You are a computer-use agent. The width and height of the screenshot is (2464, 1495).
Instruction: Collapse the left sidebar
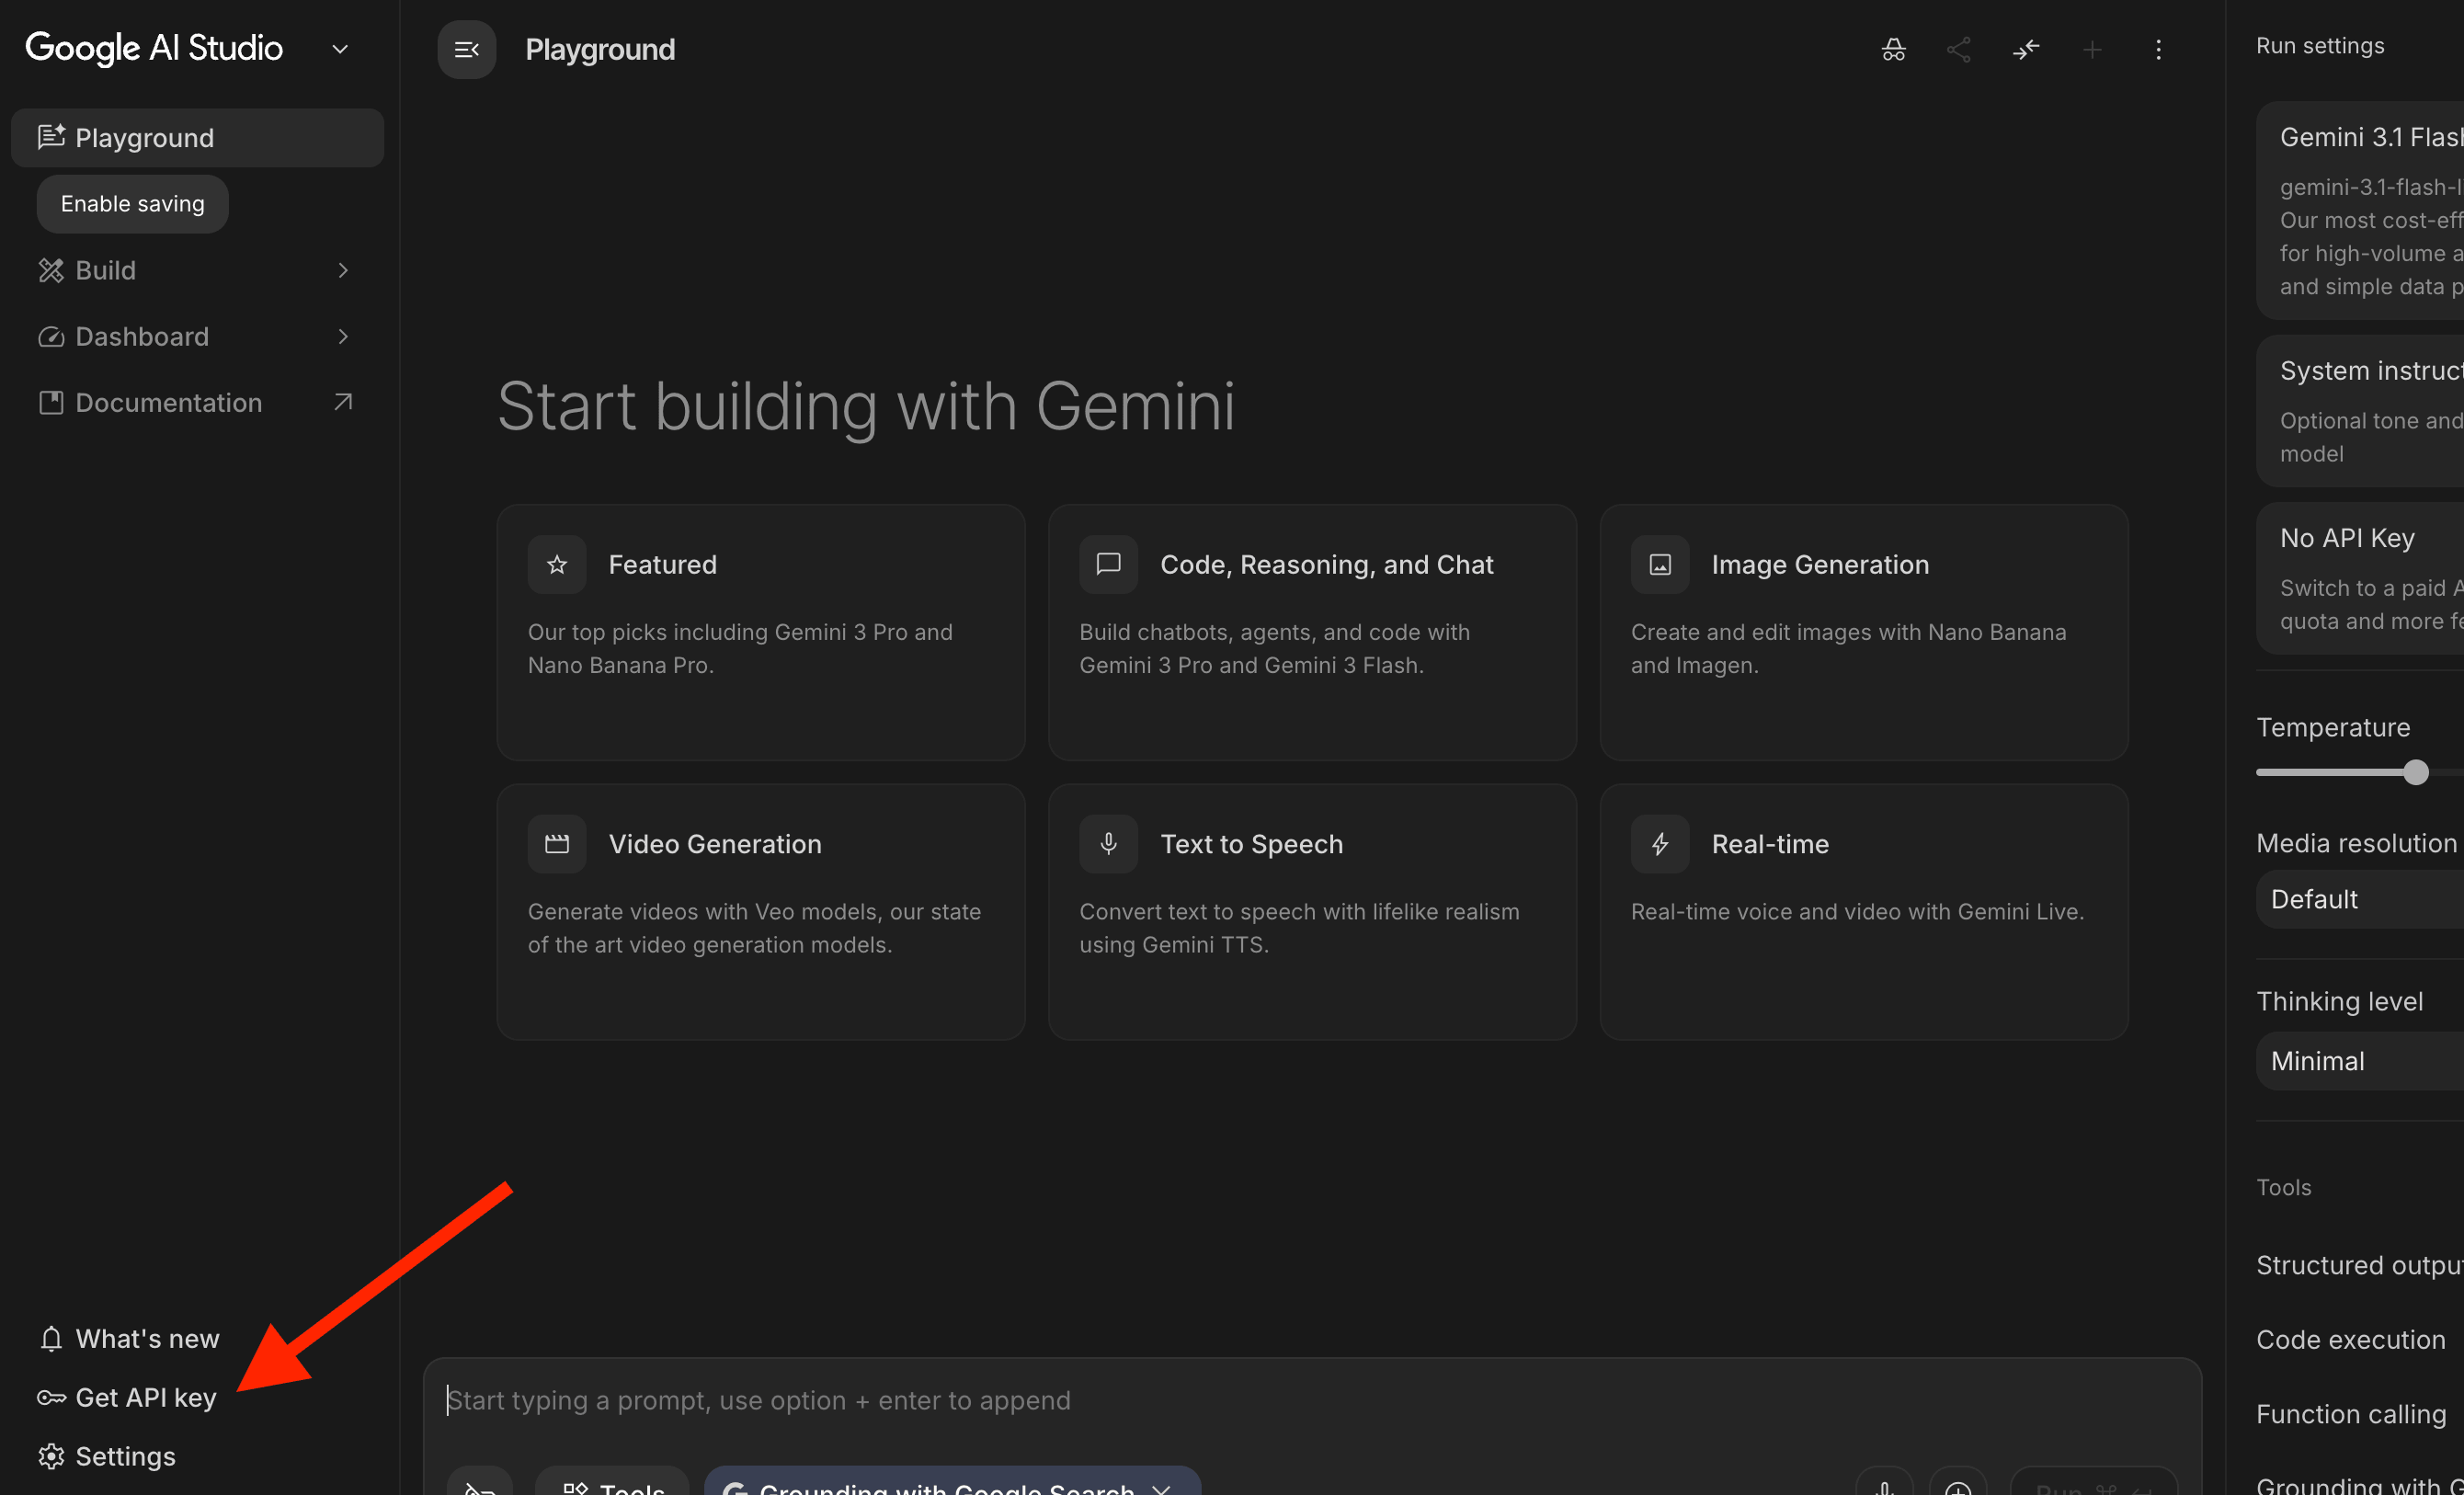pyautogui.click(x=466, y=49)
